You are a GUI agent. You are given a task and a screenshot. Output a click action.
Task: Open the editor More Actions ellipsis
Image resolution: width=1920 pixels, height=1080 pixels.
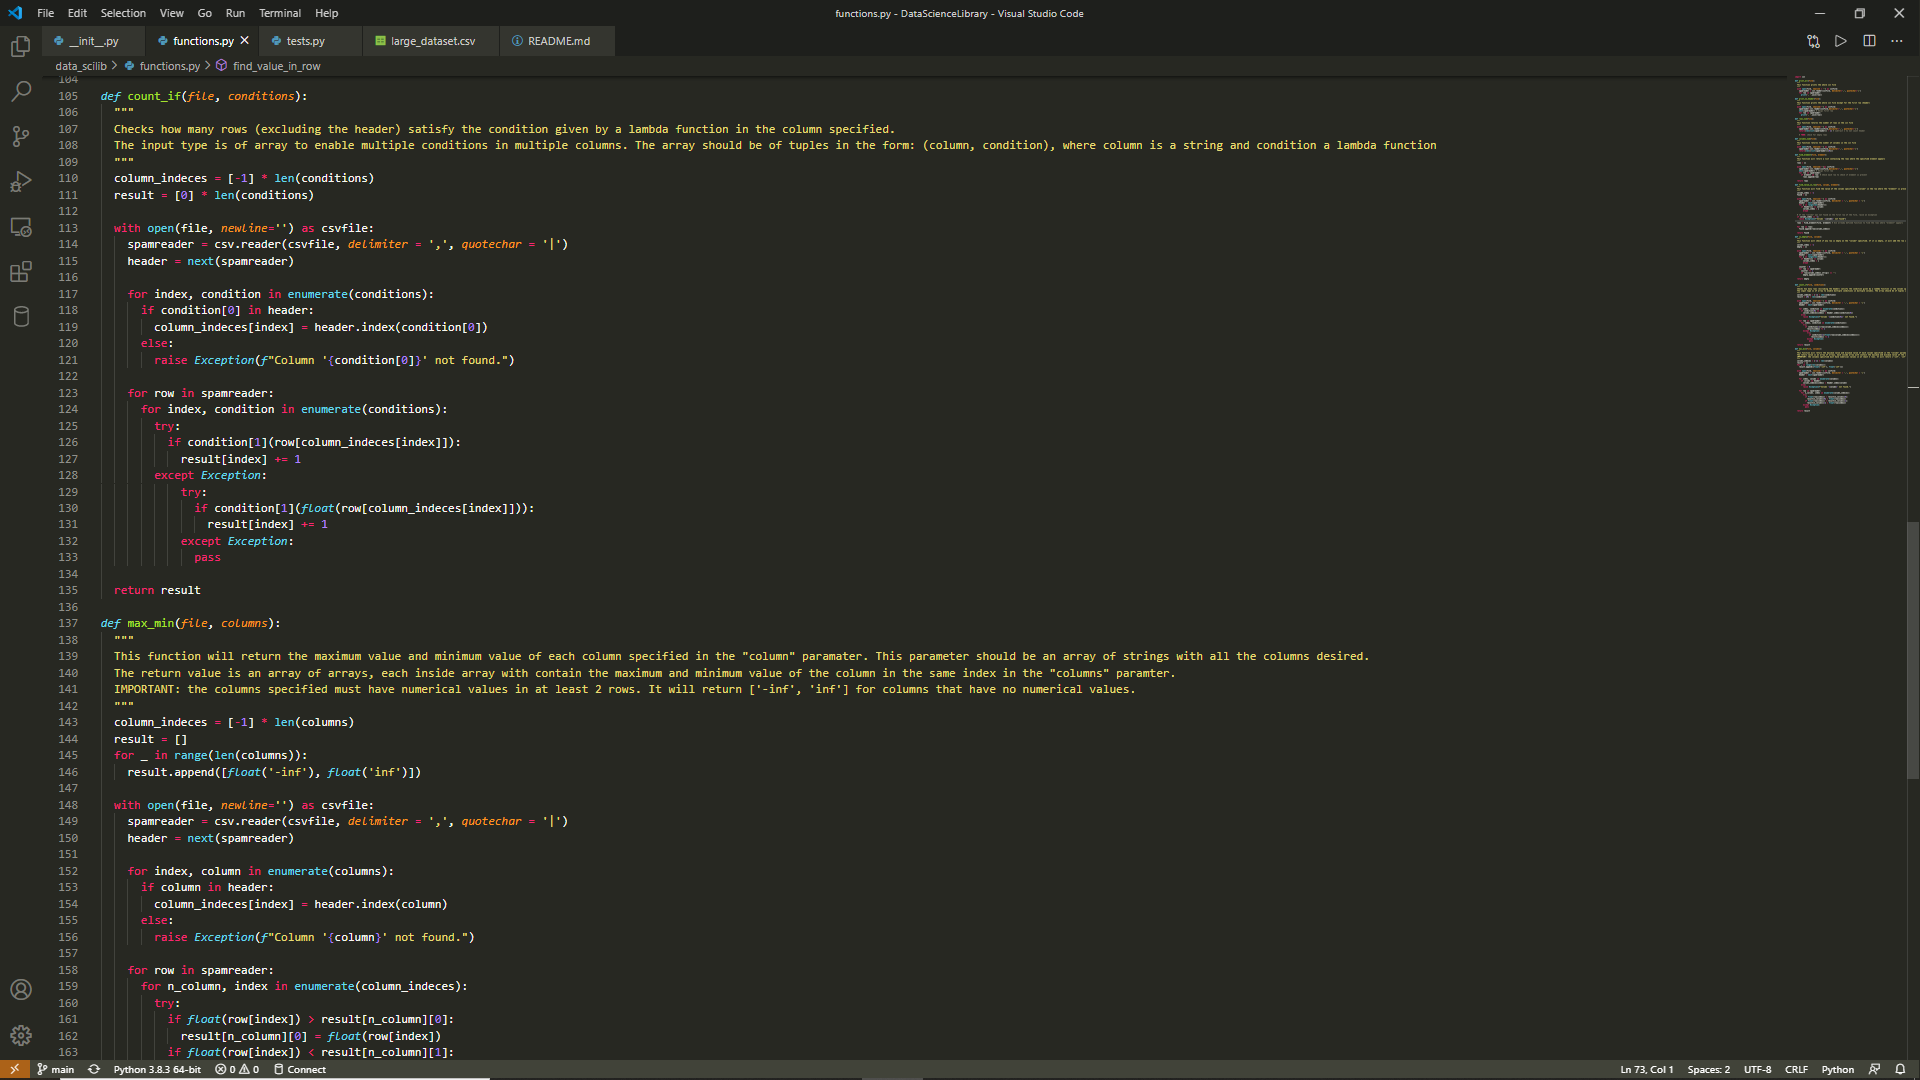[1897, 41]
